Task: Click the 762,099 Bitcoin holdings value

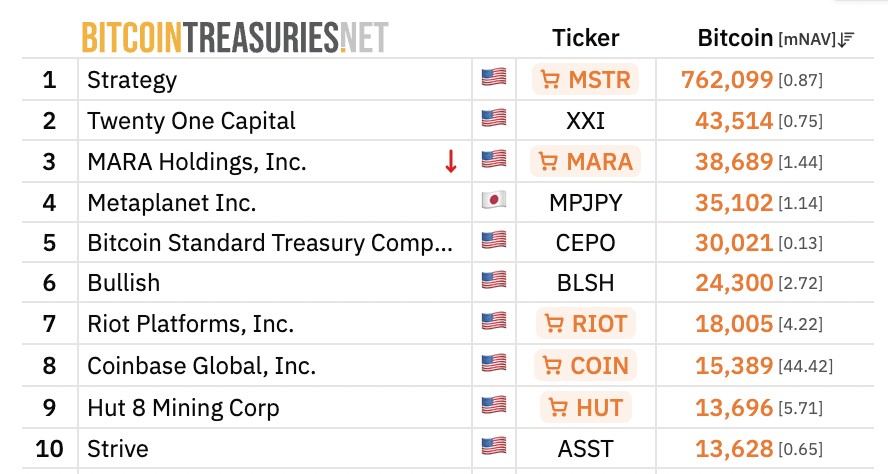Action: point(726,80)
